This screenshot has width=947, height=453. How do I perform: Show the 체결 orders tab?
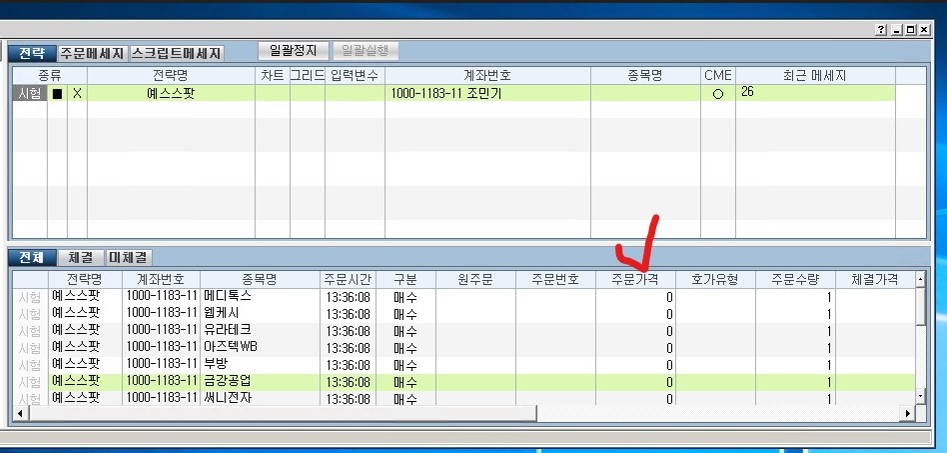[x=80, y=258]
